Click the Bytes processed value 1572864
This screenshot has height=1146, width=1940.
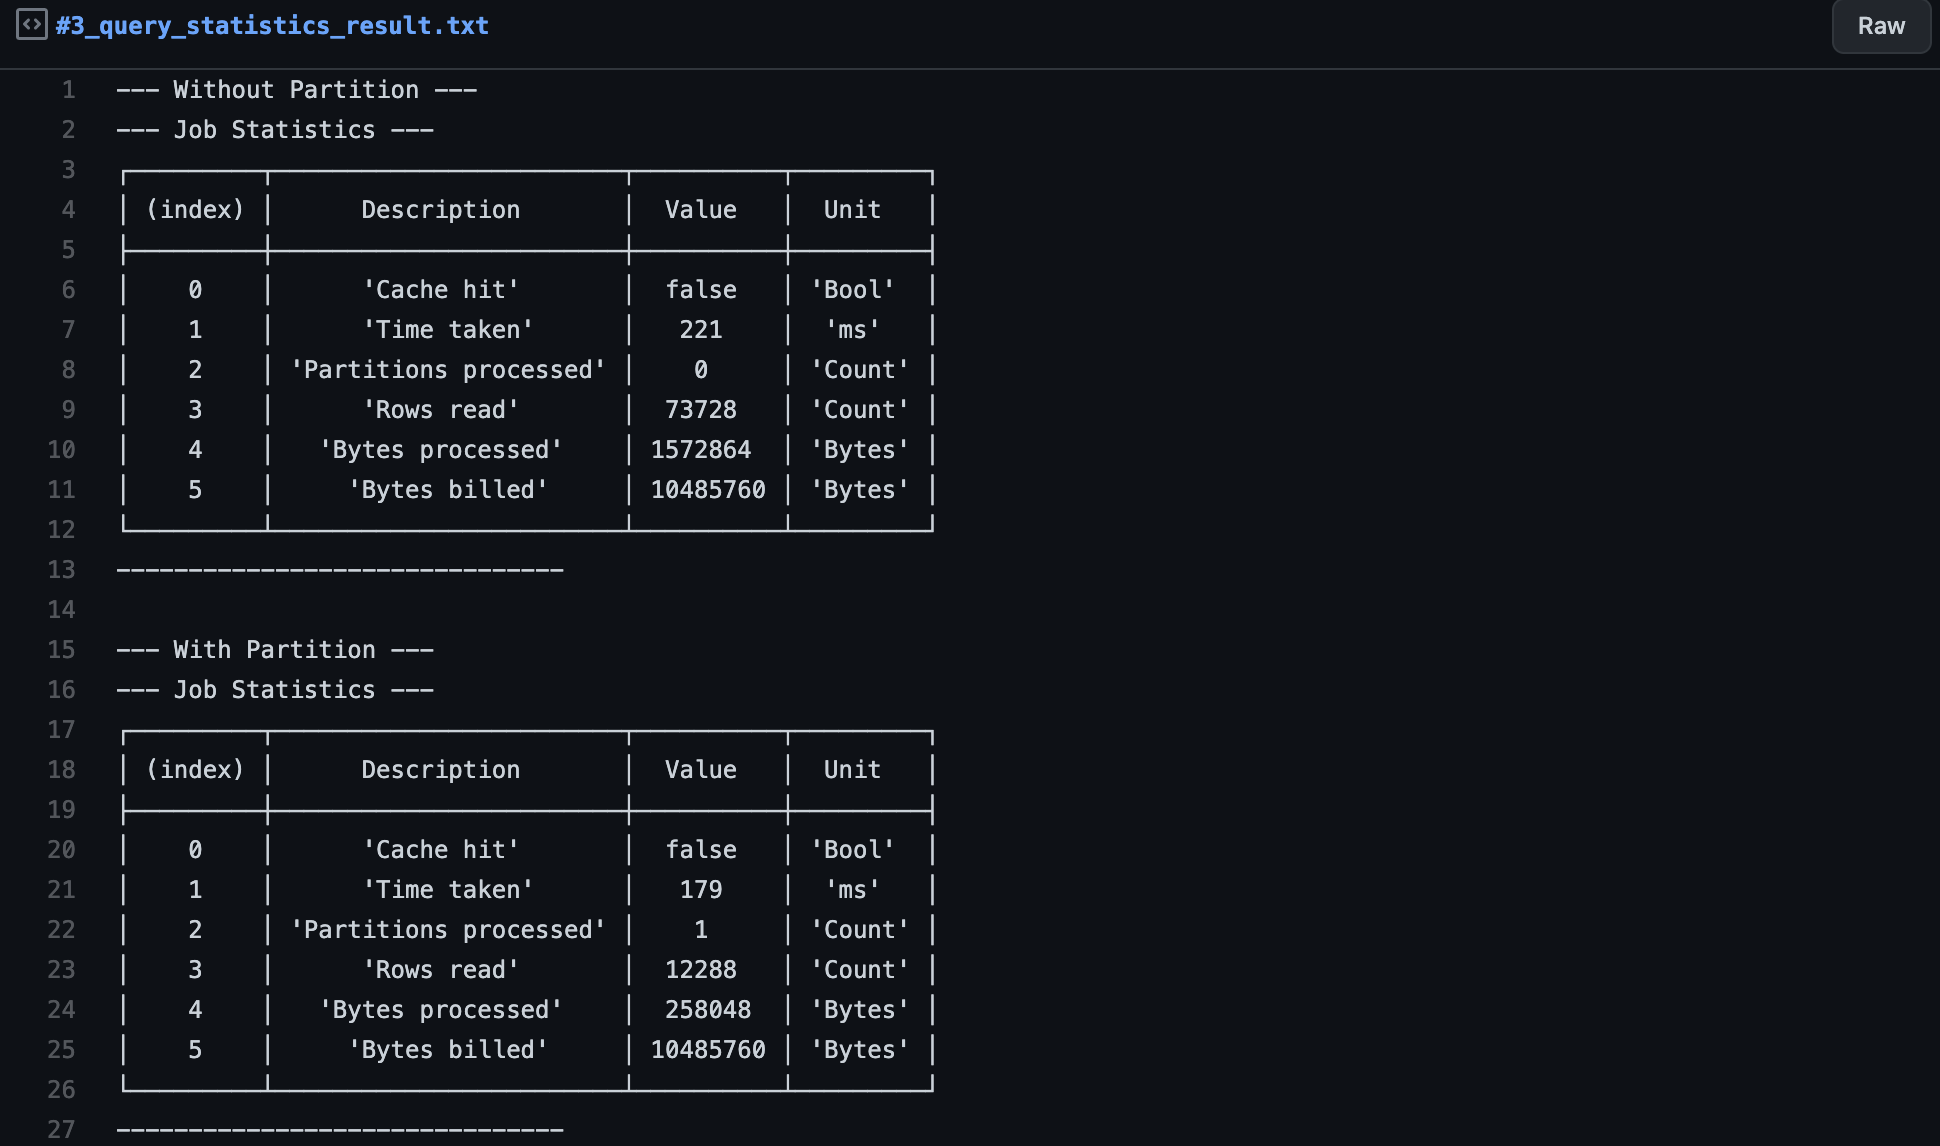click(701, 450)
